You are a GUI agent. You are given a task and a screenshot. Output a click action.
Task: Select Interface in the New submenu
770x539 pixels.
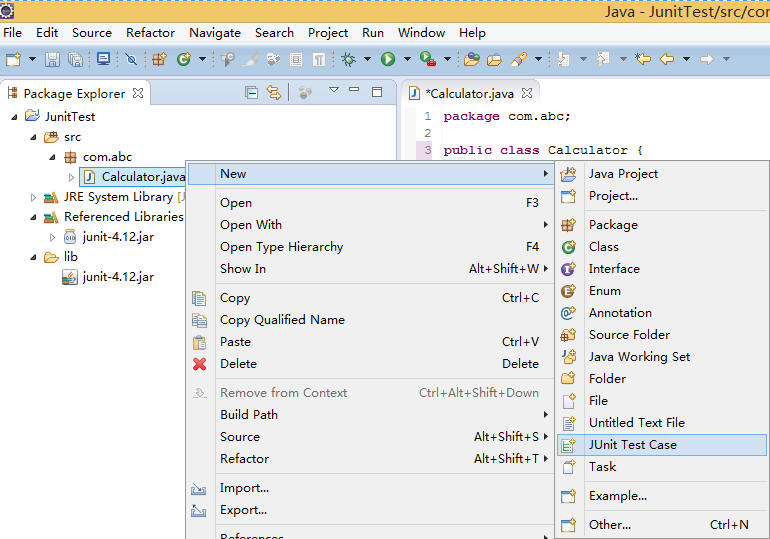662,269
